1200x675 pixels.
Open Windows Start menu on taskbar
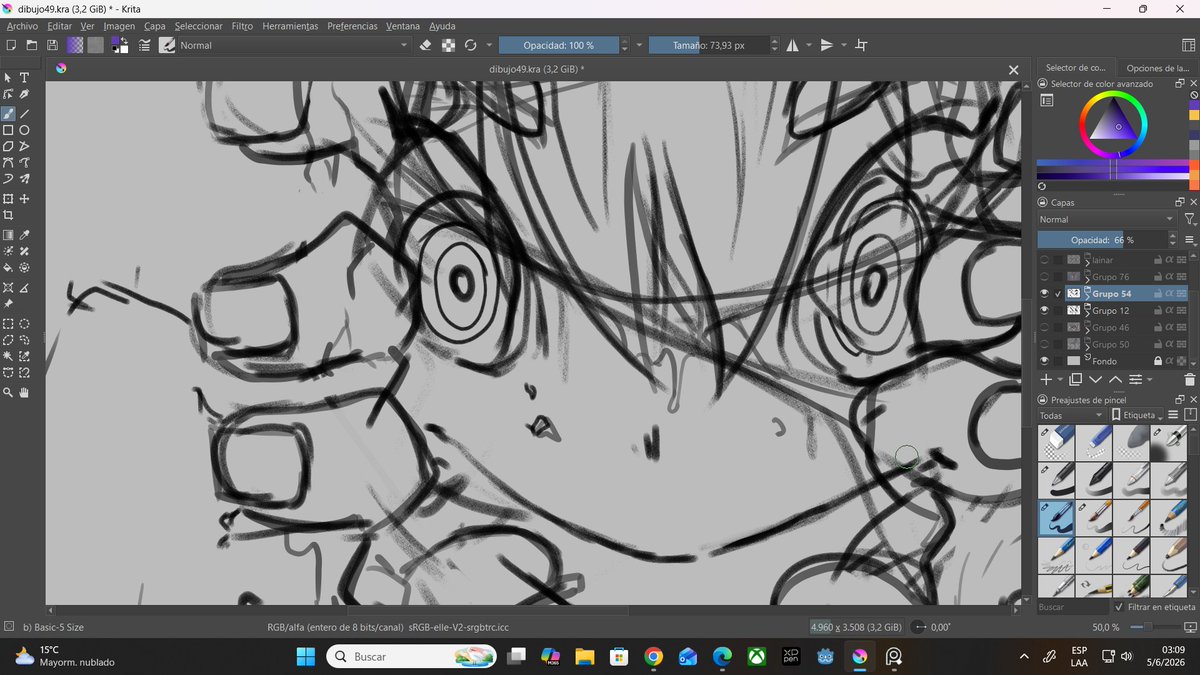tap(305, 656)
